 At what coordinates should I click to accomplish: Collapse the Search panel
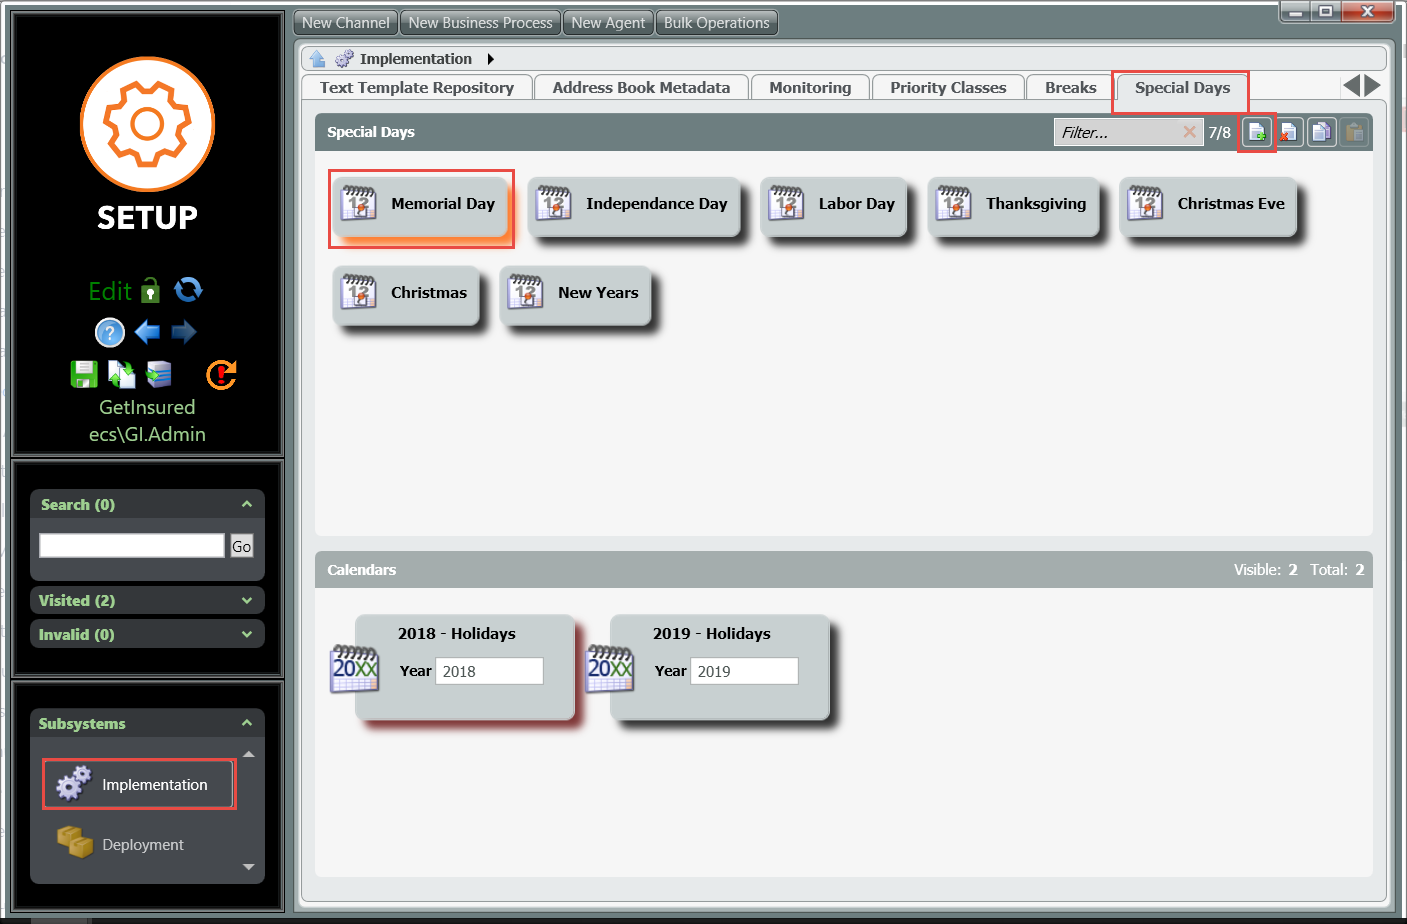pos(246,504)
